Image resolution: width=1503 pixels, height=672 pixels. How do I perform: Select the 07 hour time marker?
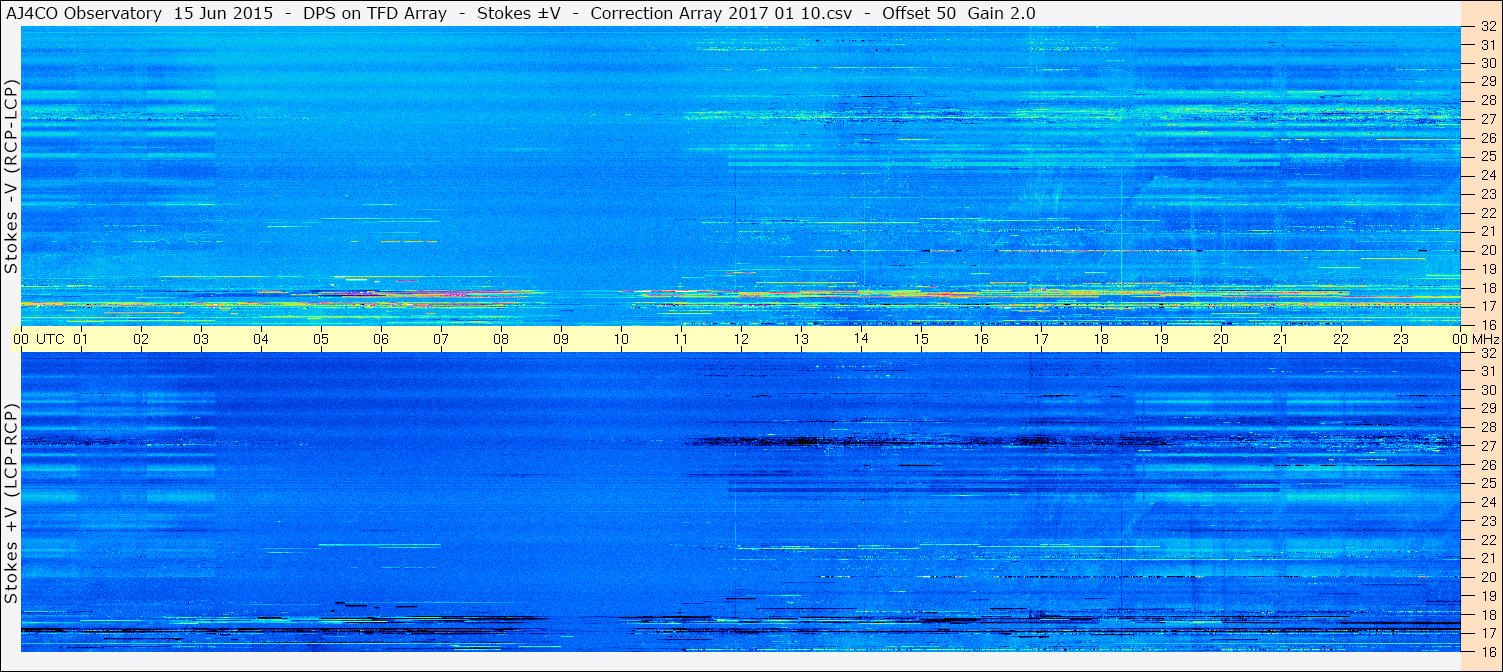(441, 339)
